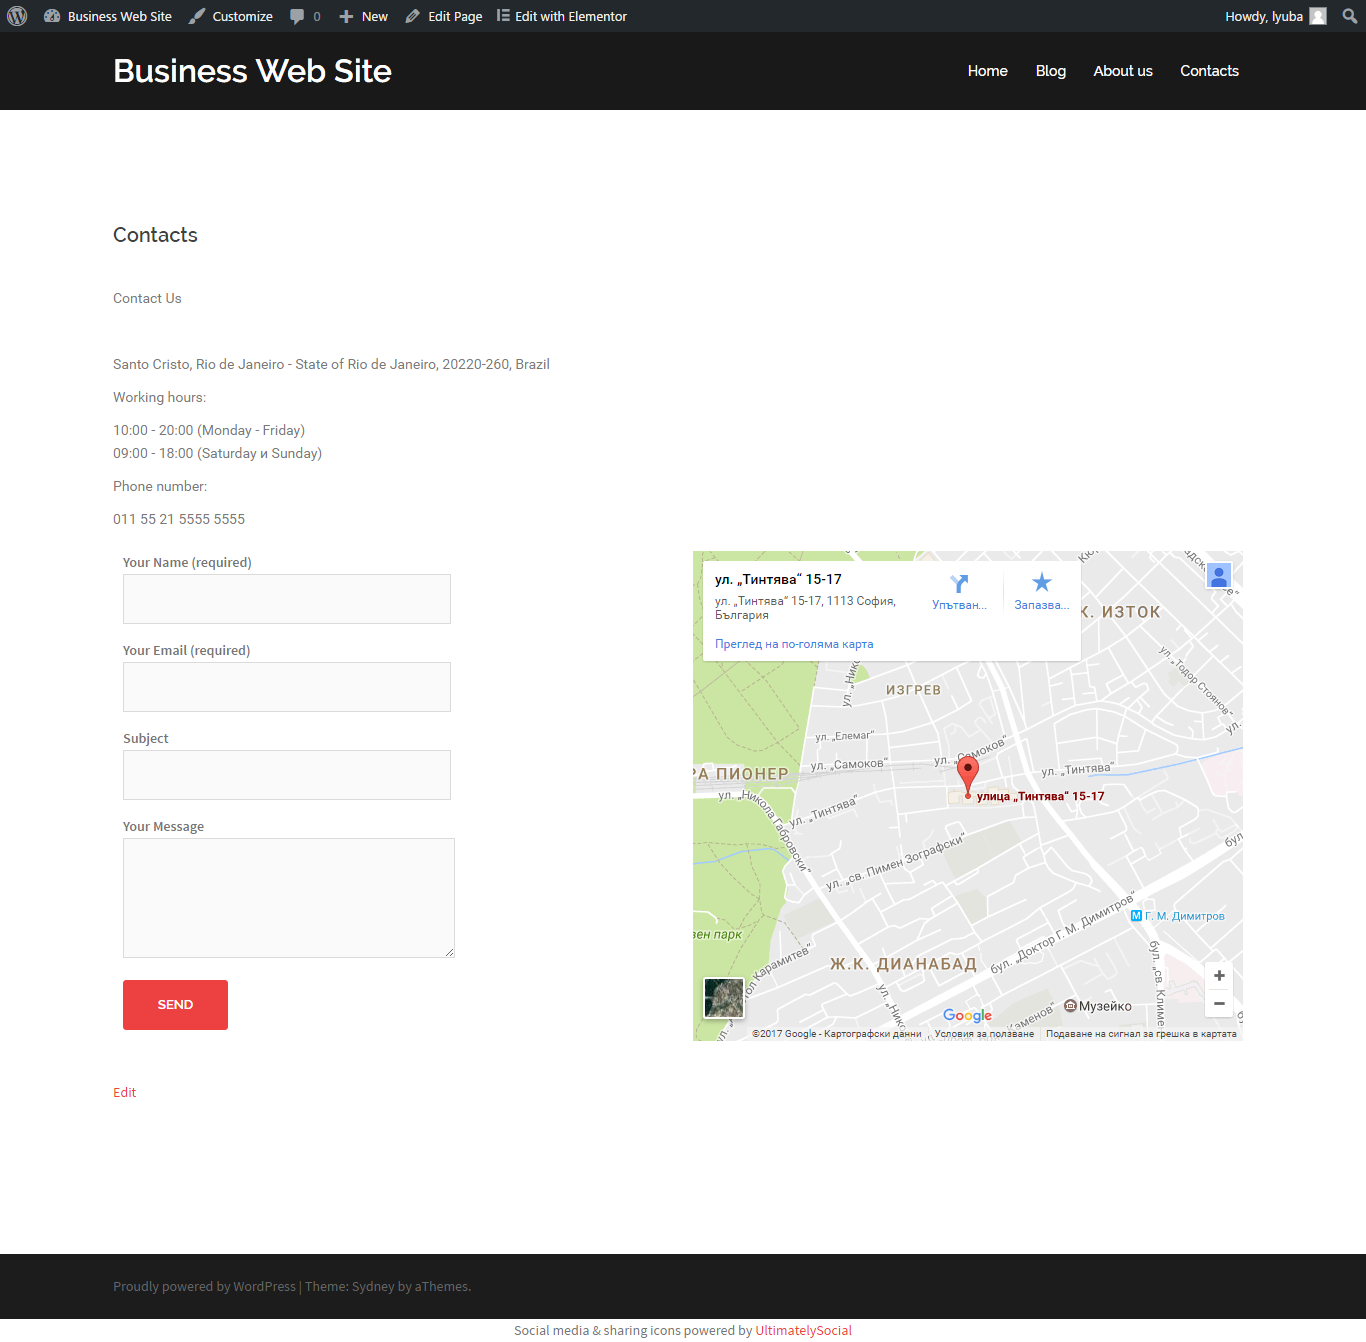
Task: Open About us navigation link
Action: [1123, 71]
